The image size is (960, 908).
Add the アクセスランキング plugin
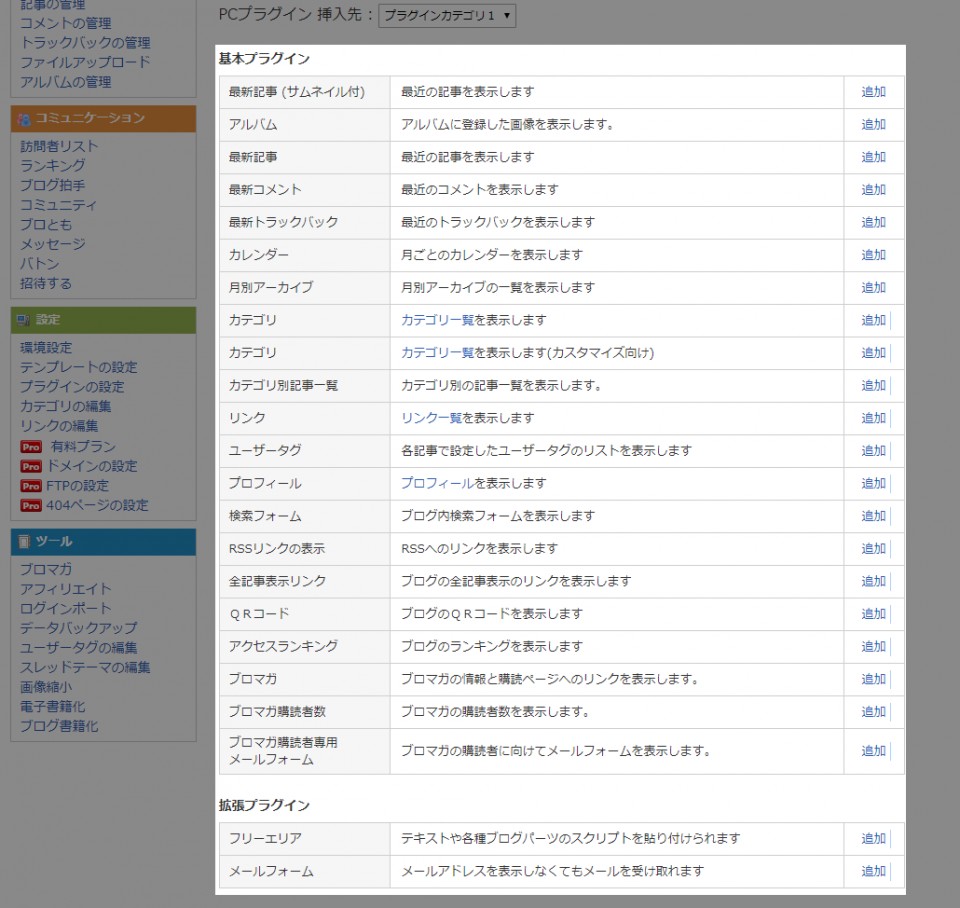click(873, 647)
